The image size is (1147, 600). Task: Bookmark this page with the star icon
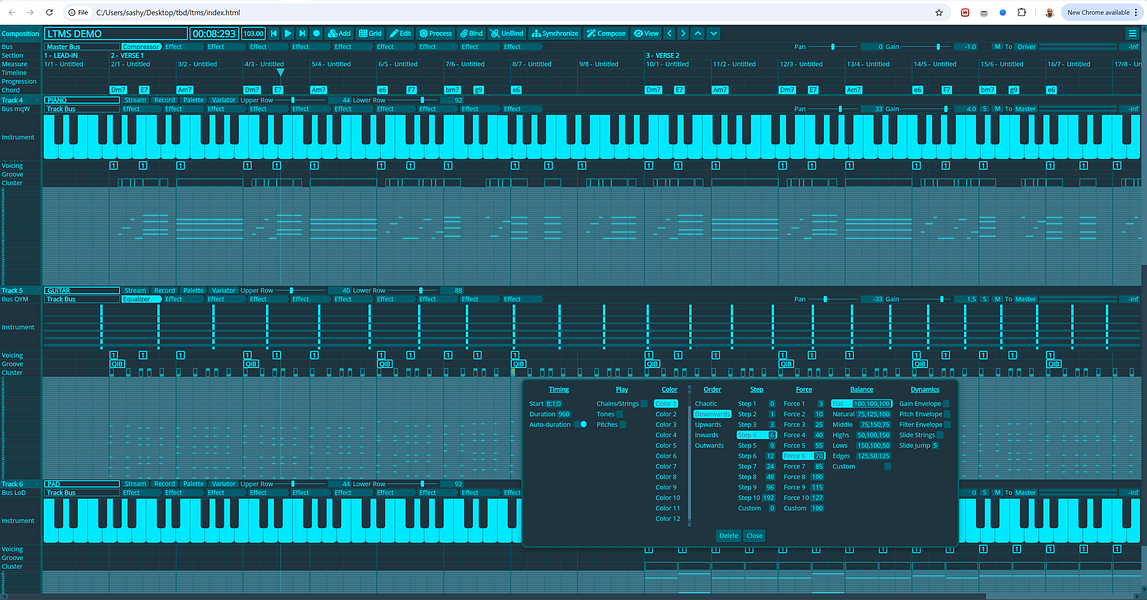[939, 12]
